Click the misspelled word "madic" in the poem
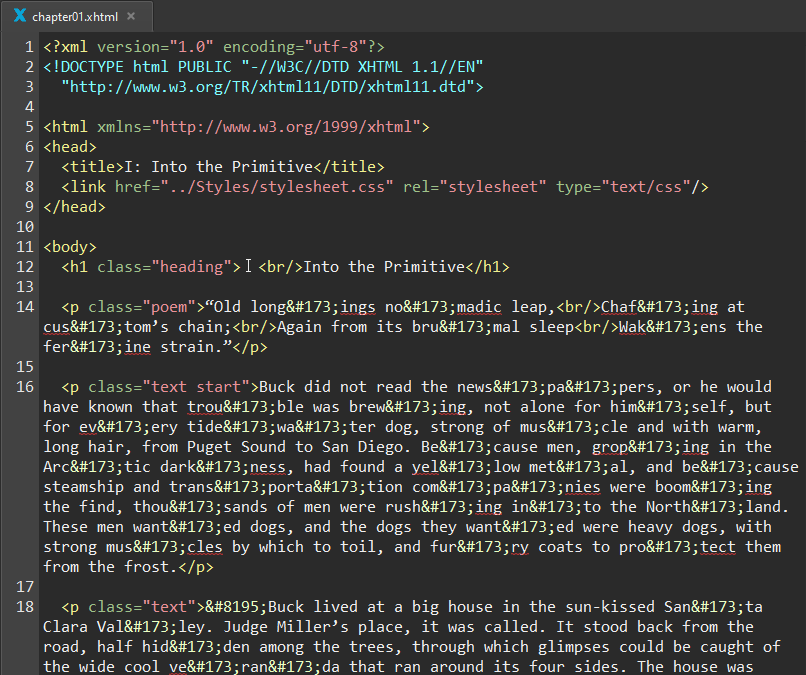806x675 pixels. 479,307
